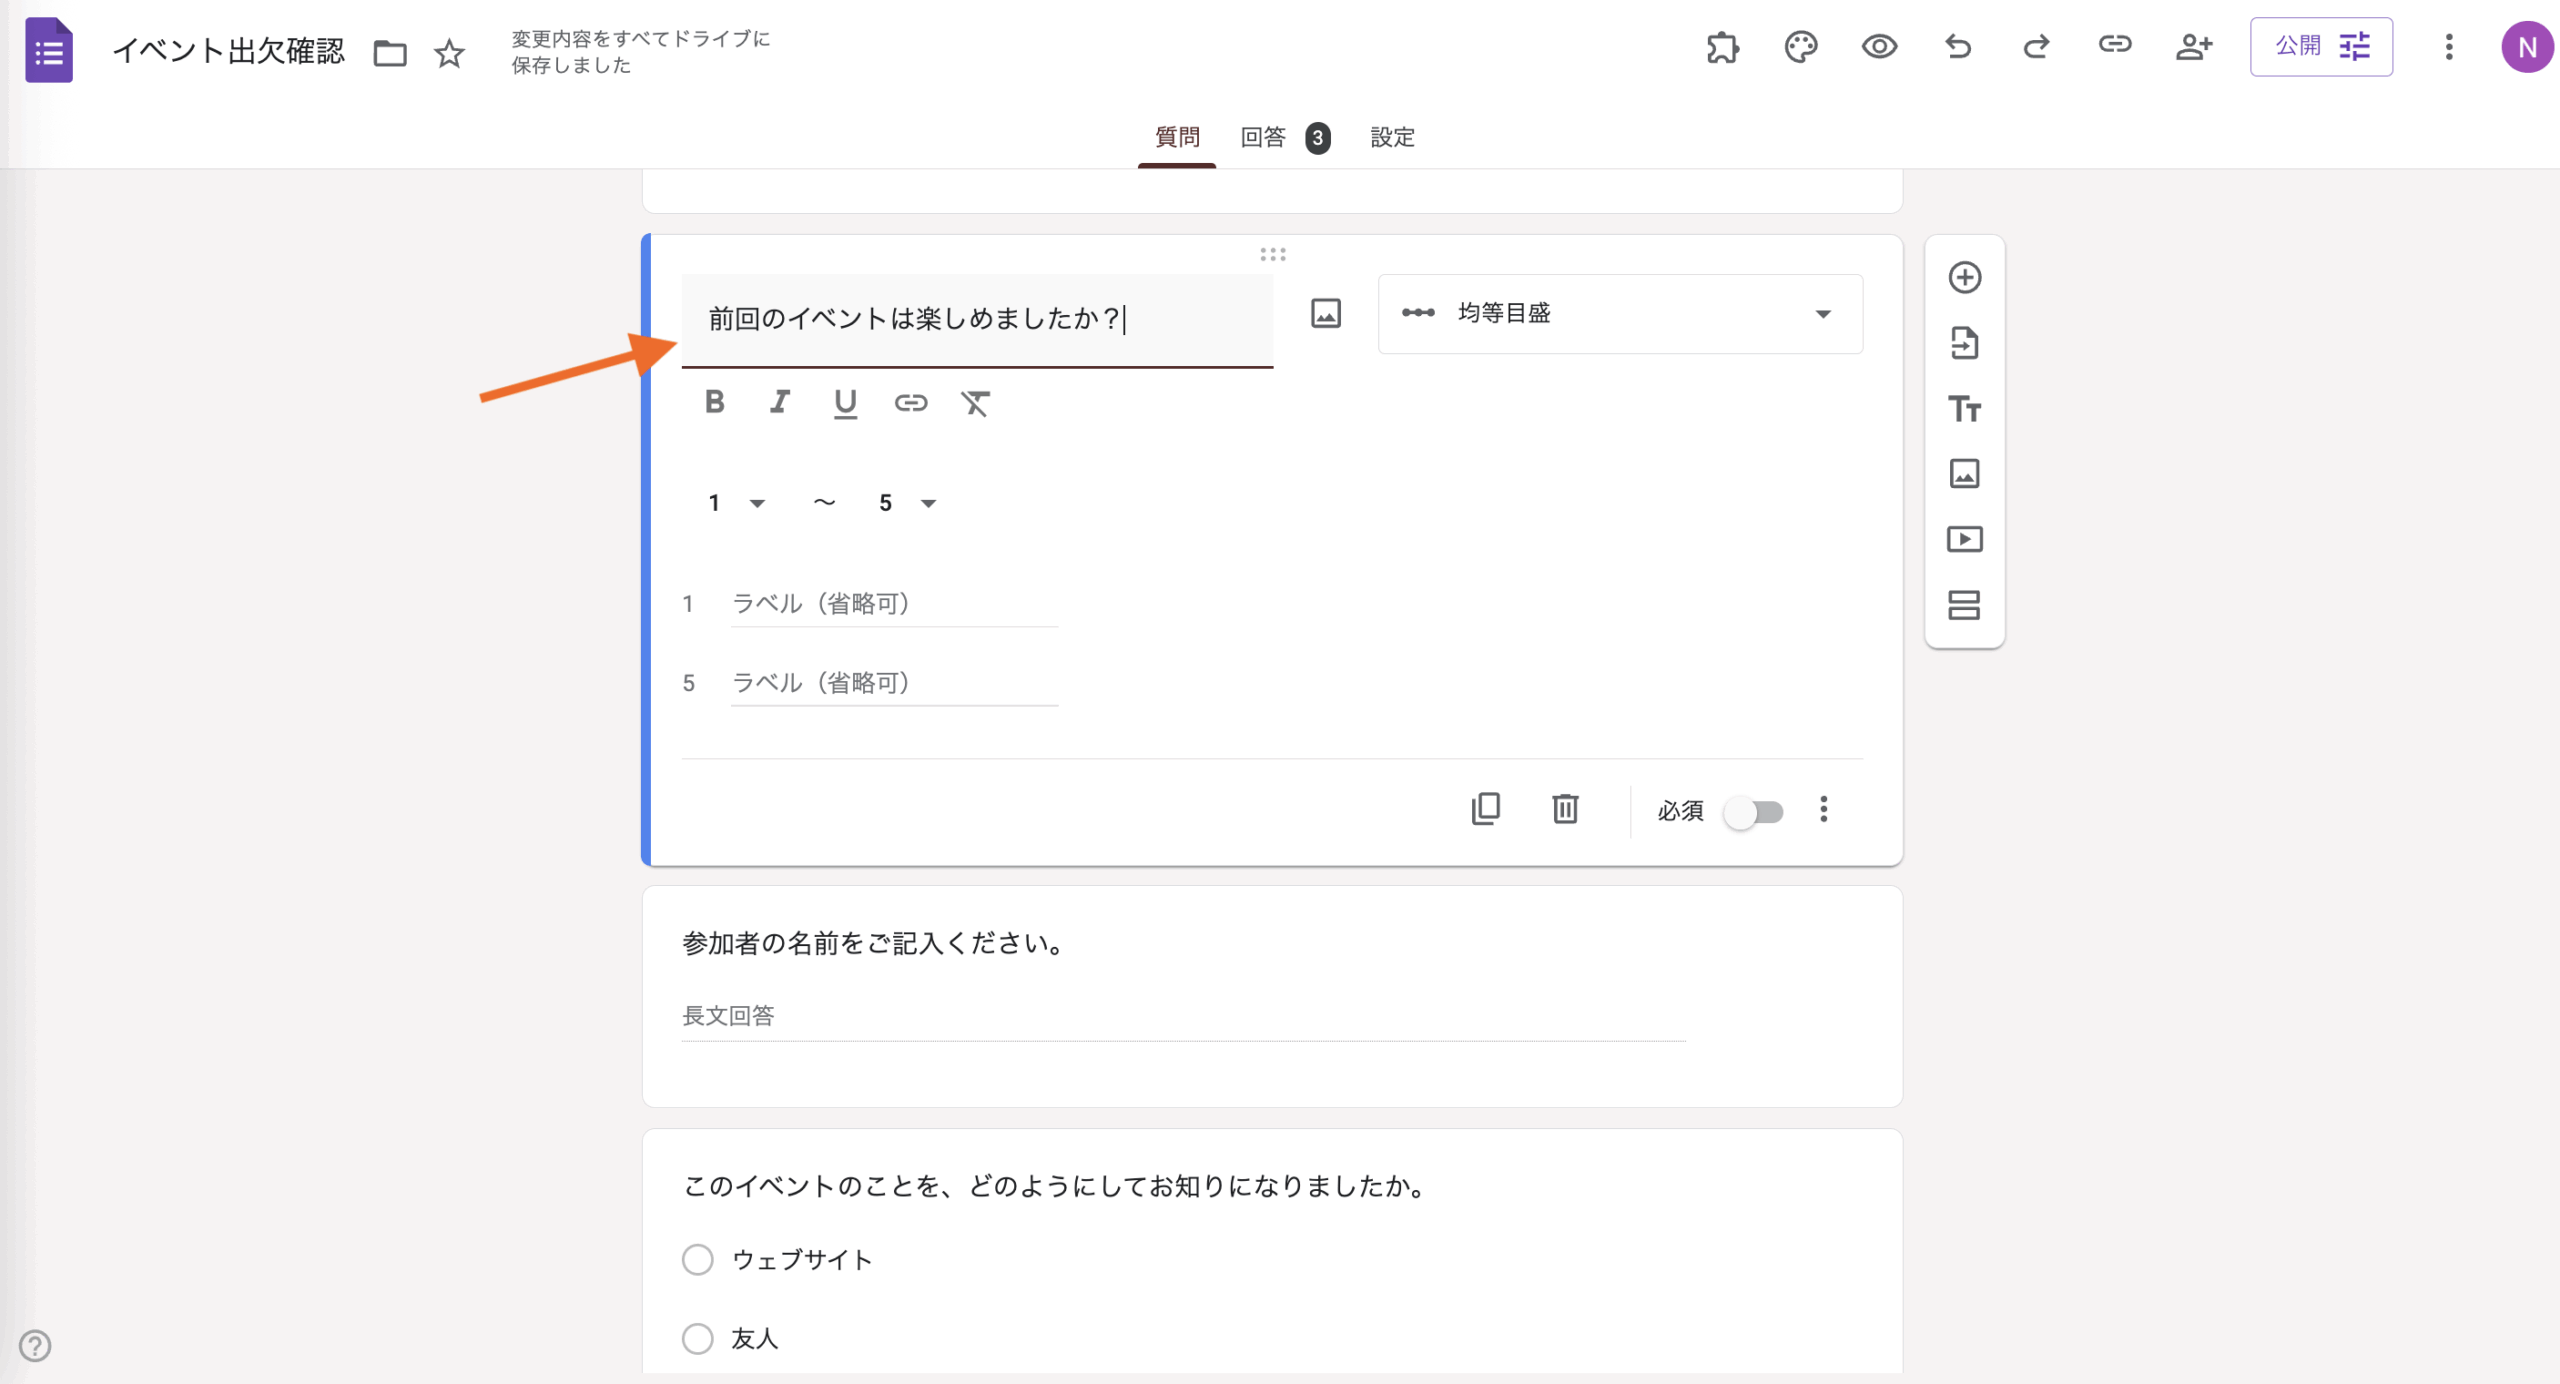Duplicate the scale question
Screen dimensions: 2560x1384
pyautogui.click(x=1486, y=810)
